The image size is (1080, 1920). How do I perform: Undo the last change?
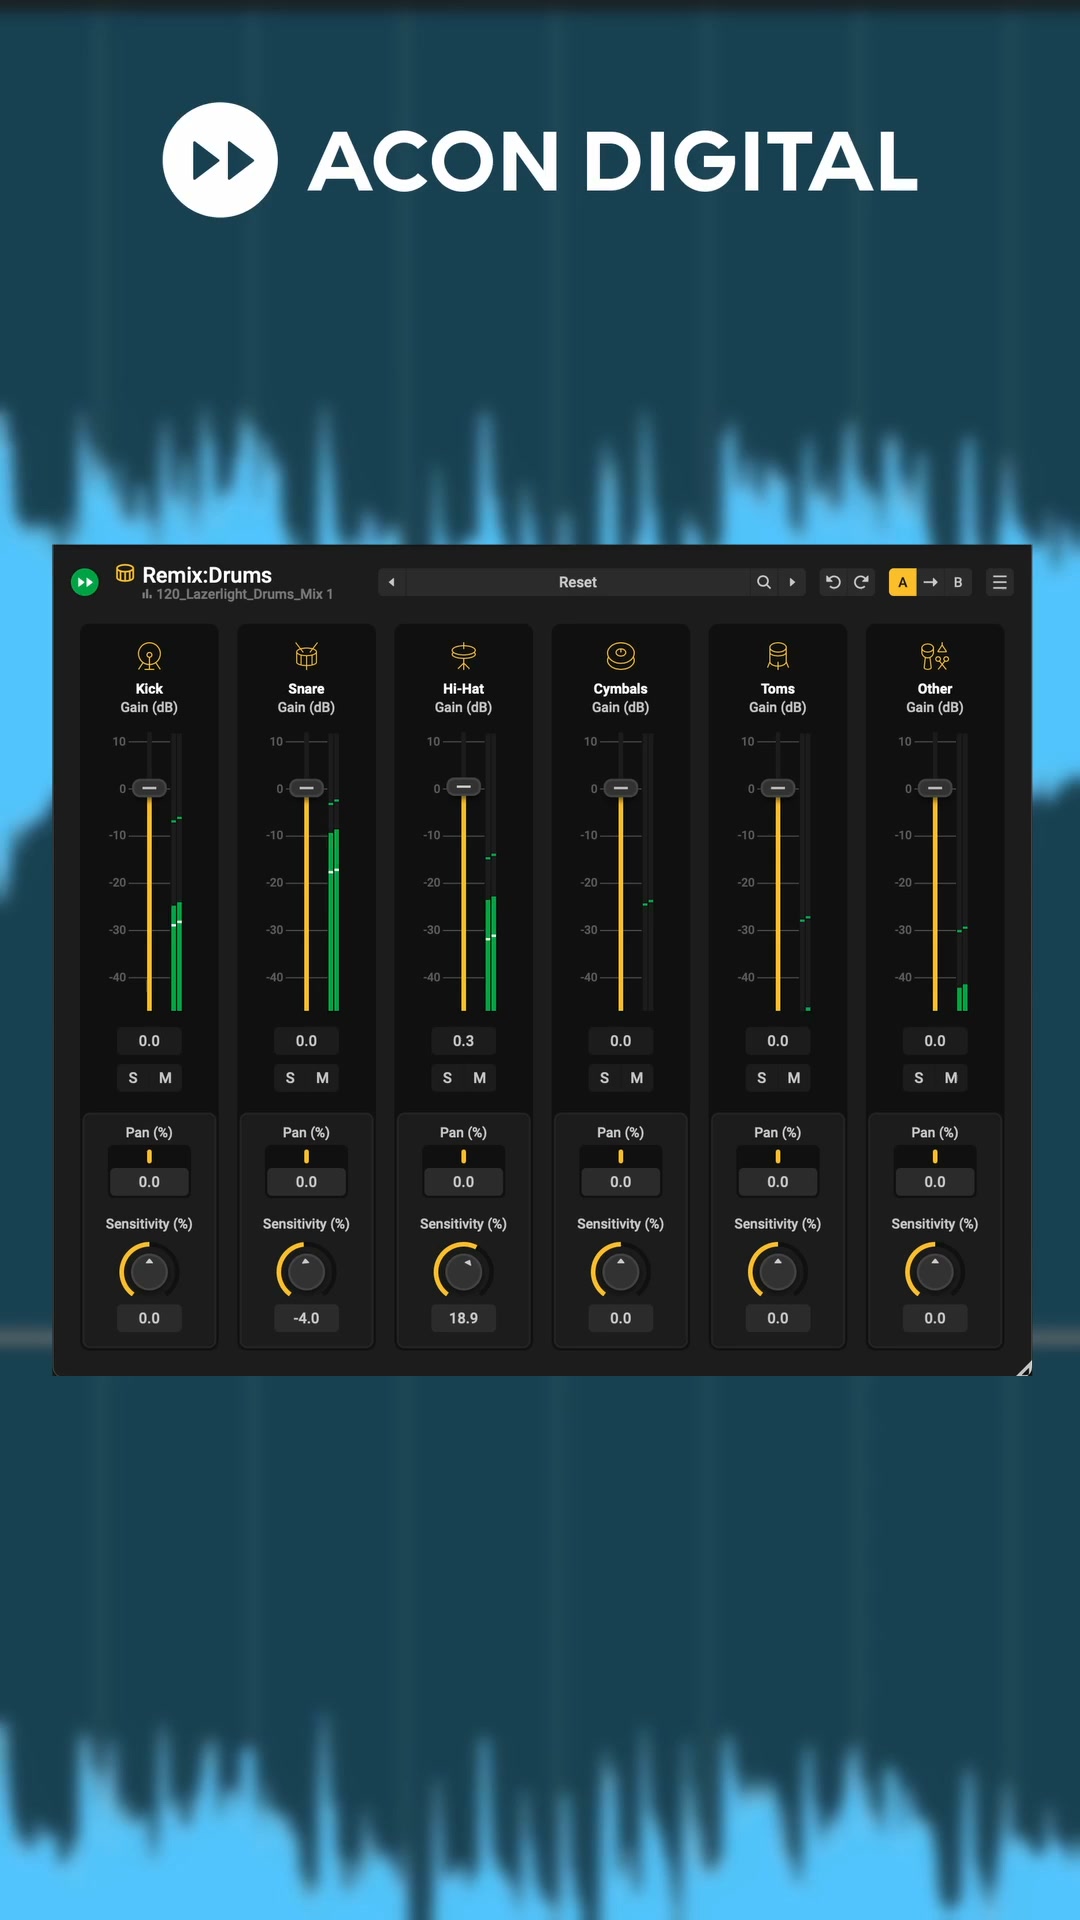coord(833,582)
